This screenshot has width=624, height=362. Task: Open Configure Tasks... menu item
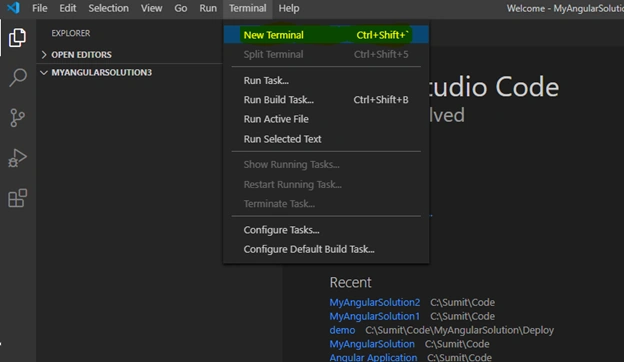pos(326,230)
